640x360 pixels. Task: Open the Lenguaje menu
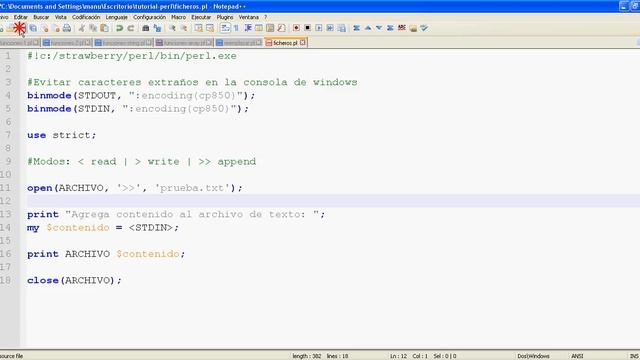(x=117, y=17)
